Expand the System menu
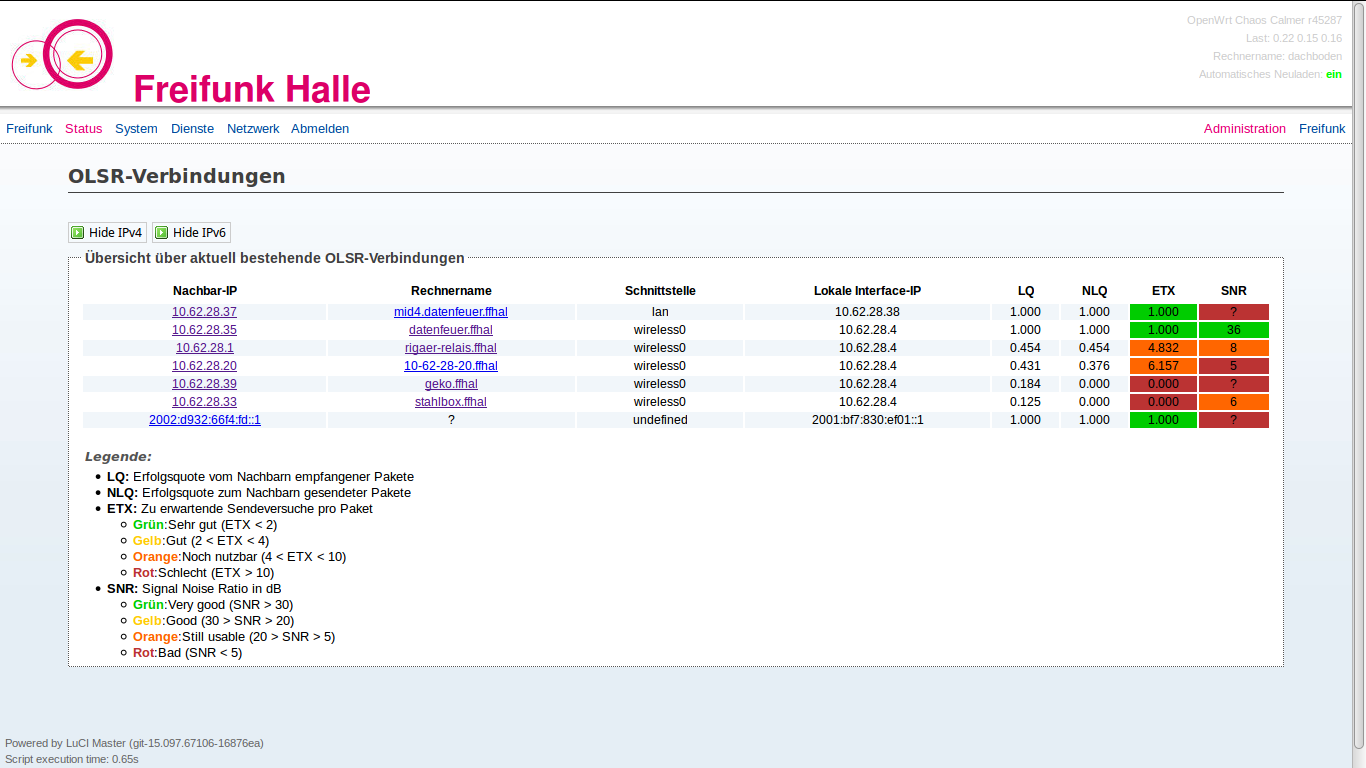1366x768 pixels. pyautogui.click(x=136, y=129)
